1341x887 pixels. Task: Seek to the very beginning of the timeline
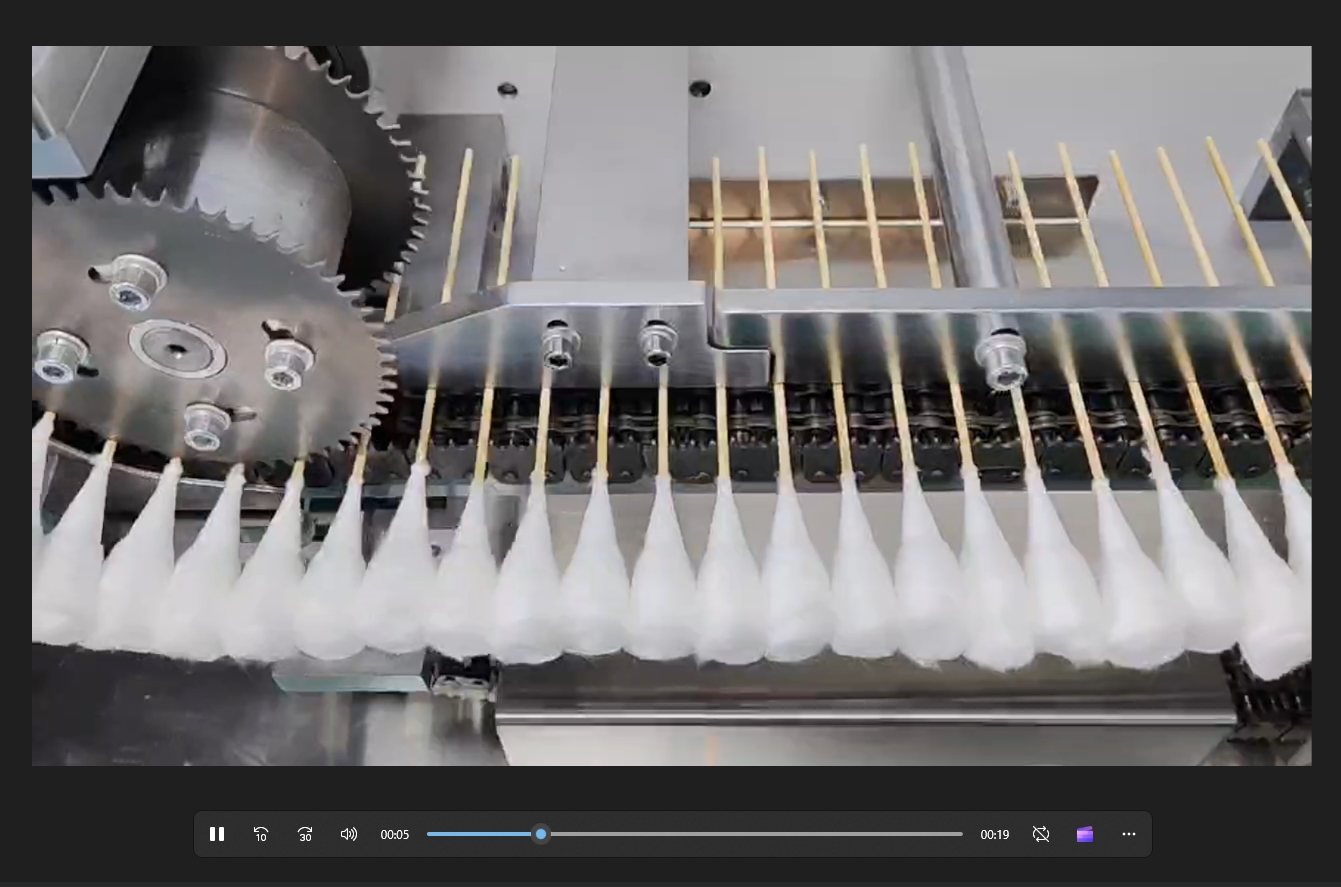tap(429, 834)
